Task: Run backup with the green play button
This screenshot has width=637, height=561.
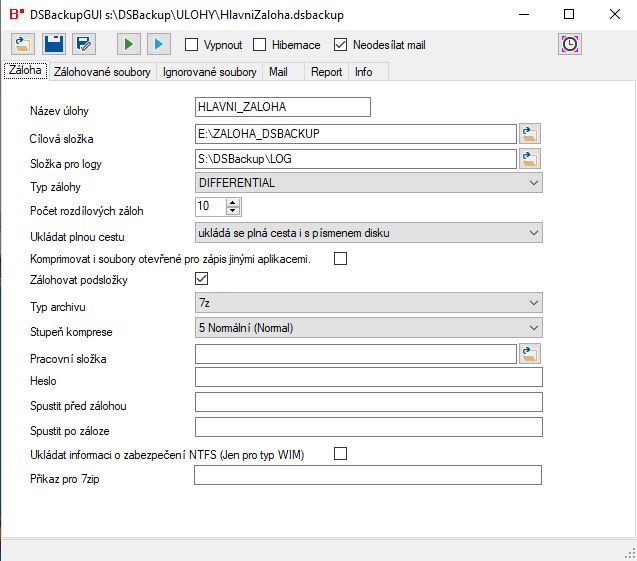Action: tap(129, 44)
